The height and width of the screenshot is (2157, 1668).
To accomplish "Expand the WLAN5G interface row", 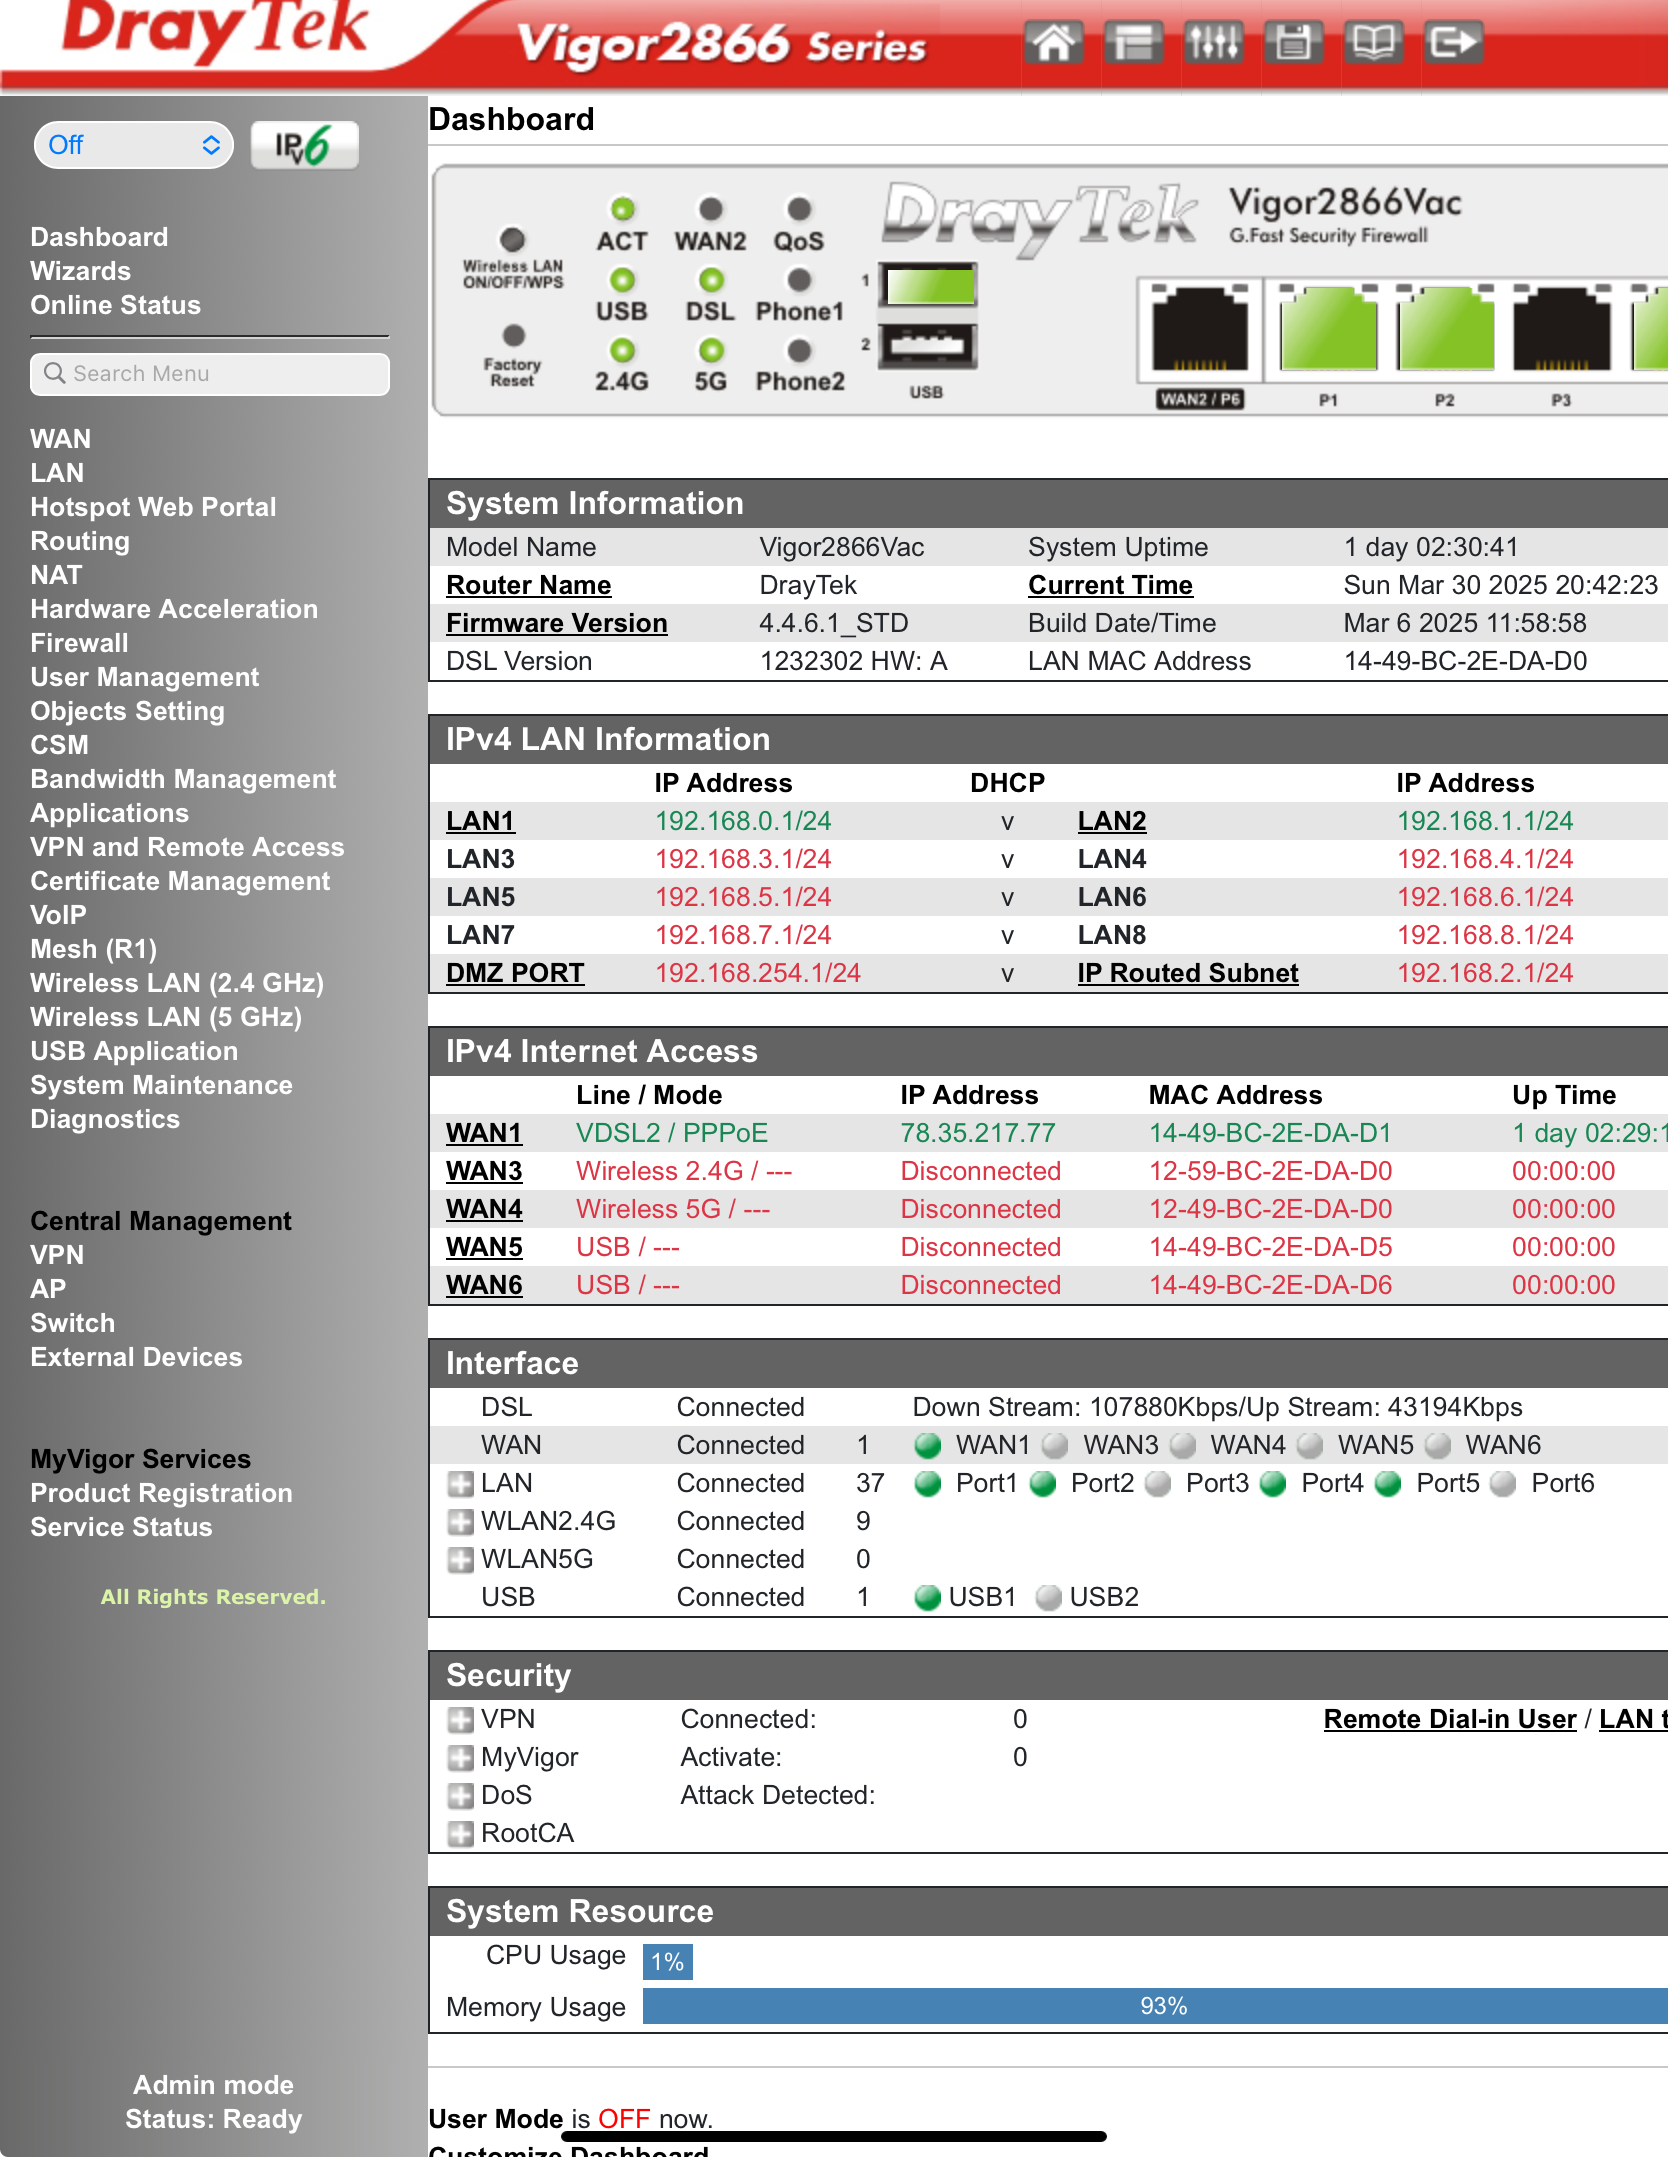I will (460, 1560).
